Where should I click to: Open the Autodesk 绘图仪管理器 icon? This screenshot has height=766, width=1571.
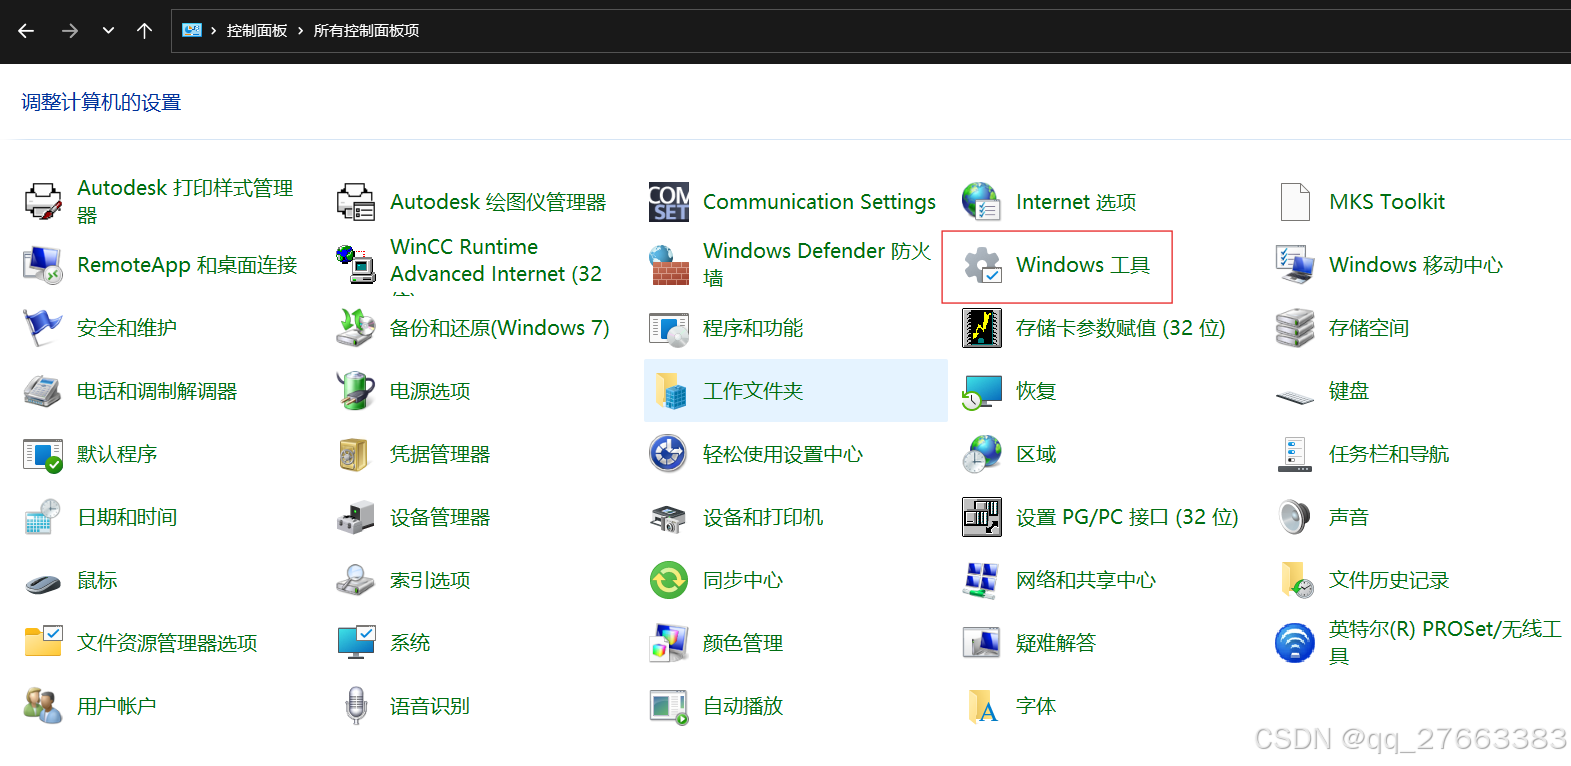356,202
